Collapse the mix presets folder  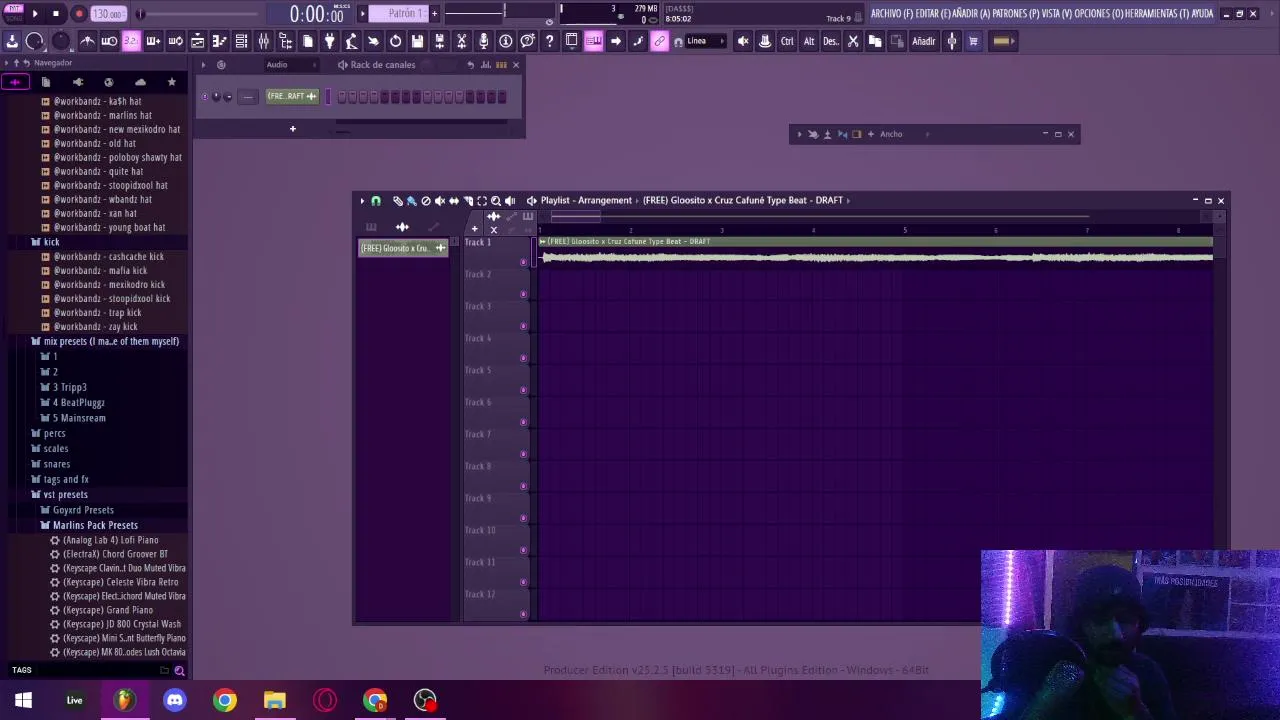coord(105,341)
